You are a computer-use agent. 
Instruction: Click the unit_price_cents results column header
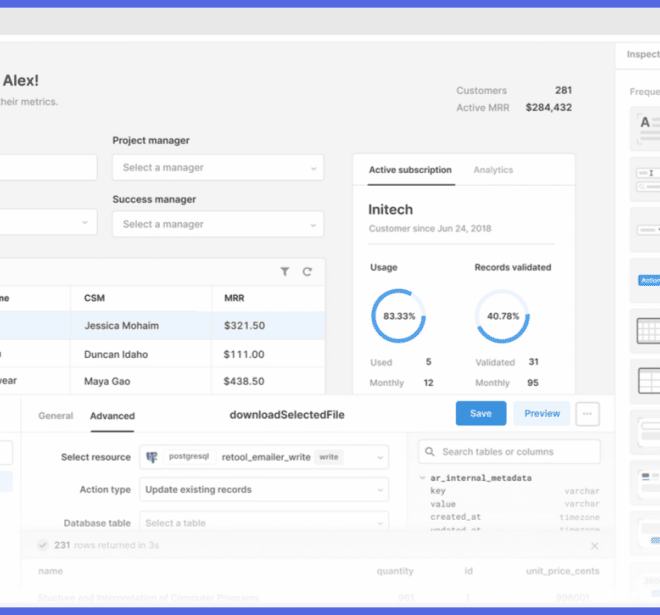[x=563, y=571]
